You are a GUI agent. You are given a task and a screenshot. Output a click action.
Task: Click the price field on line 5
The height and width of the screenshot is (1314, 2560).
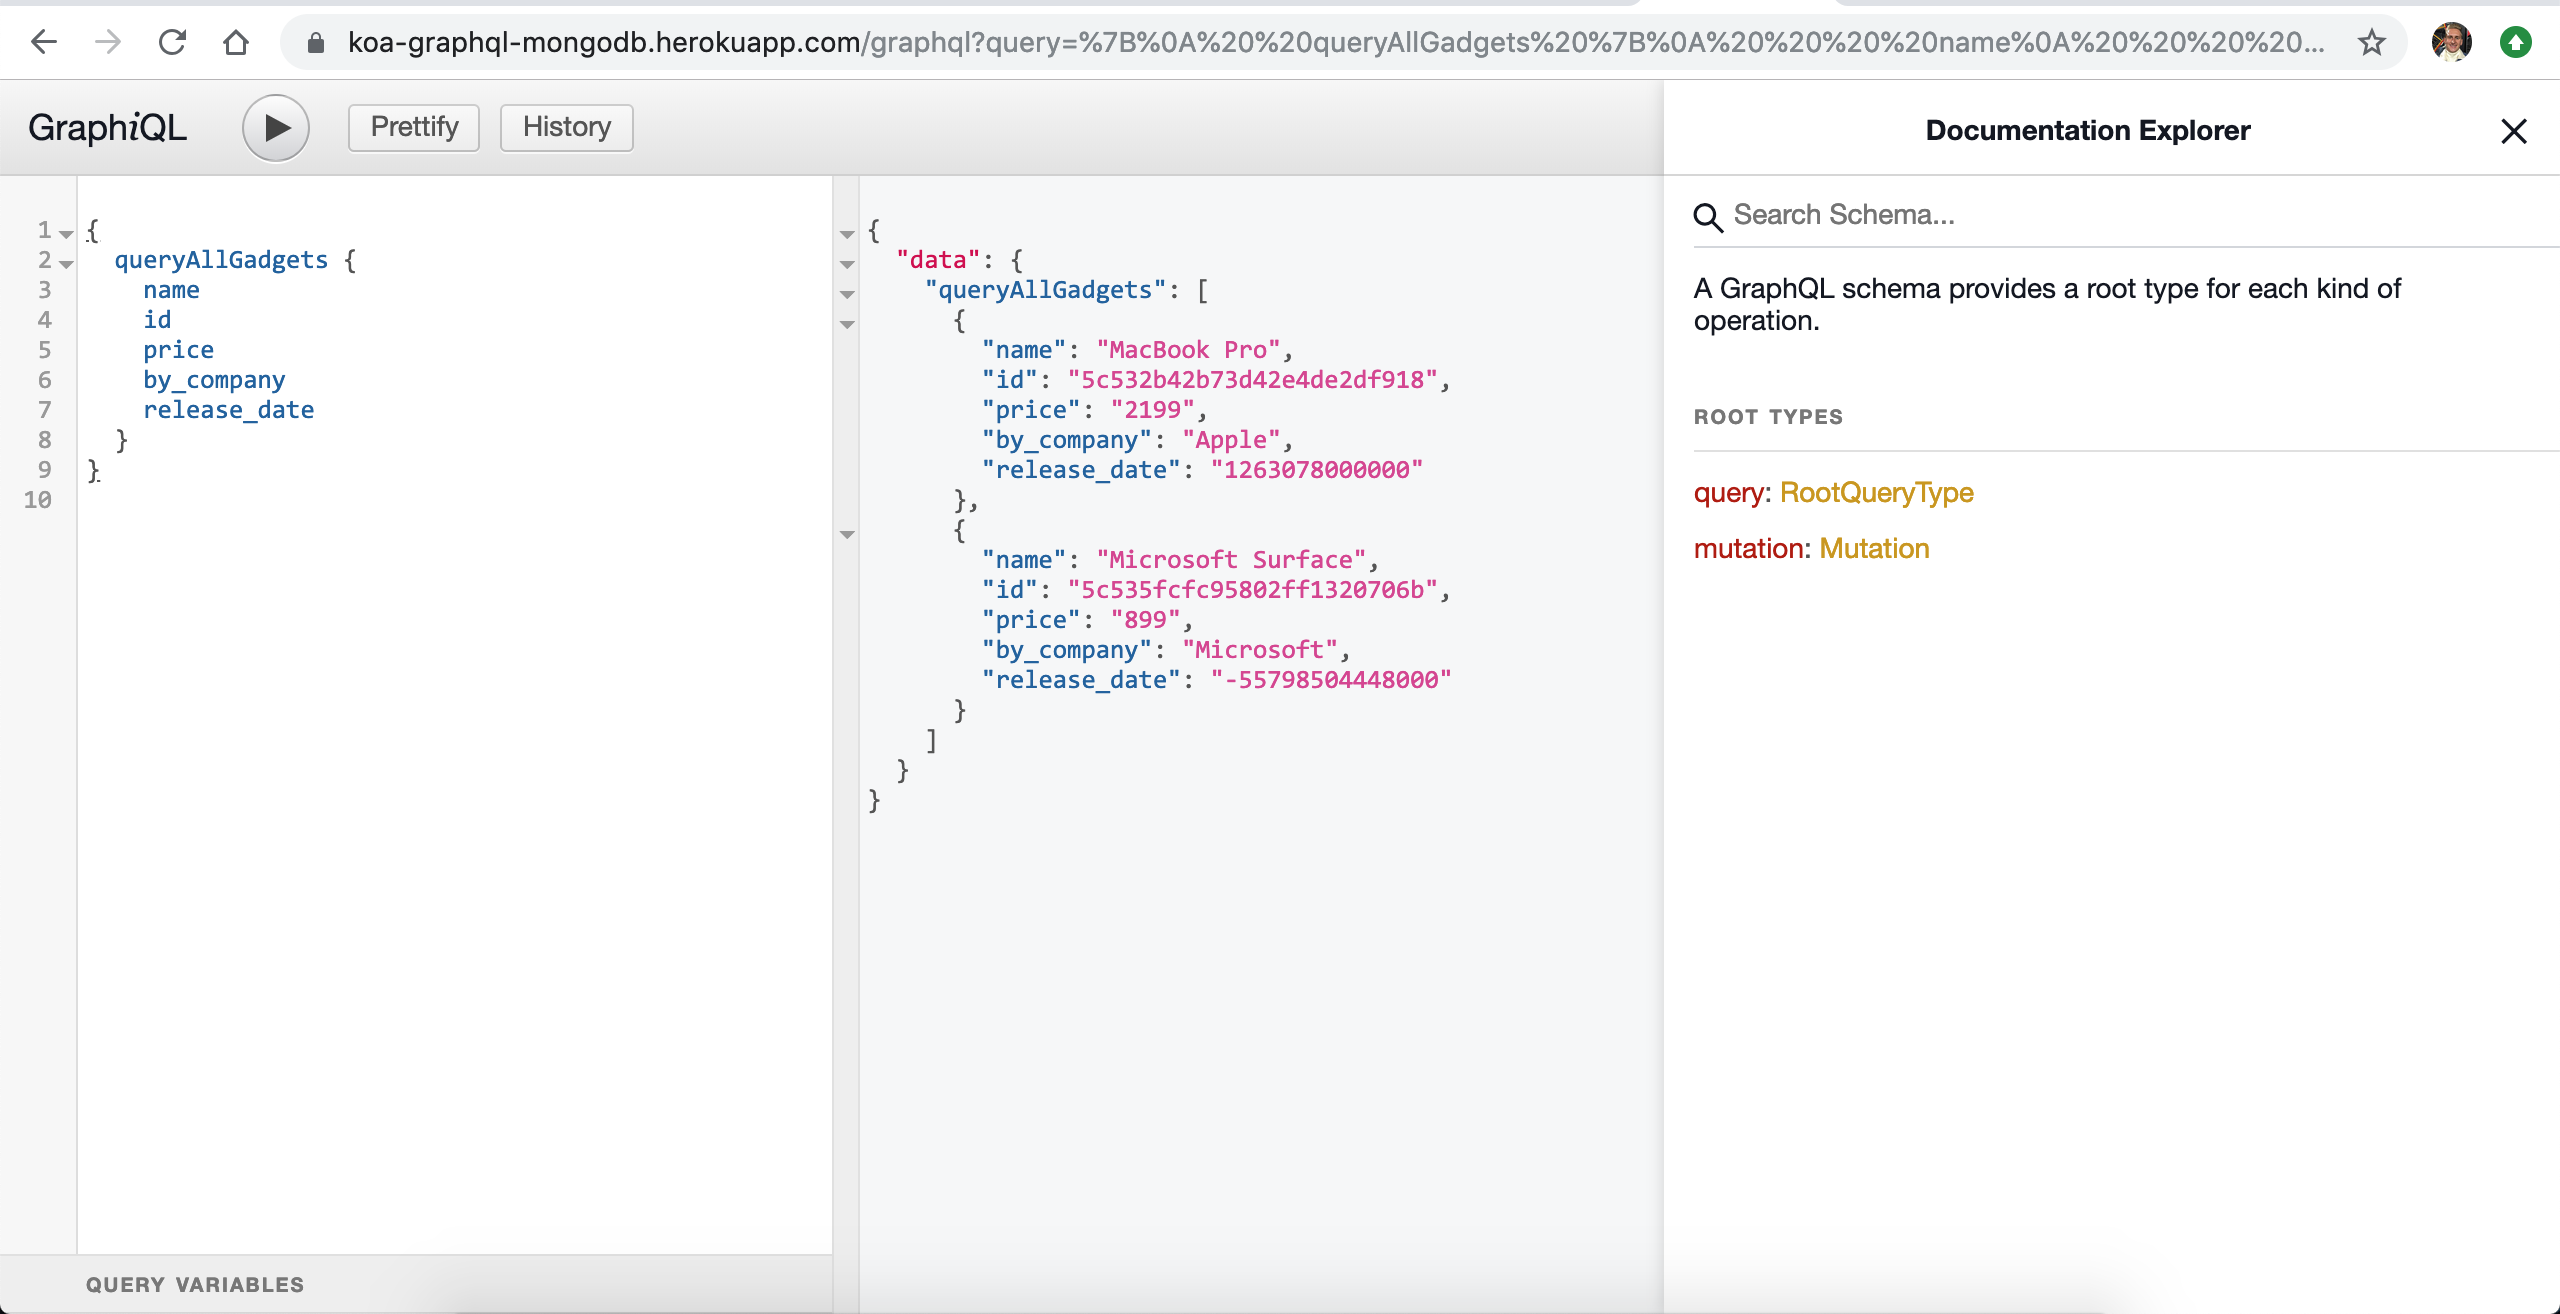pyautogui.click(x=178, y=350)
